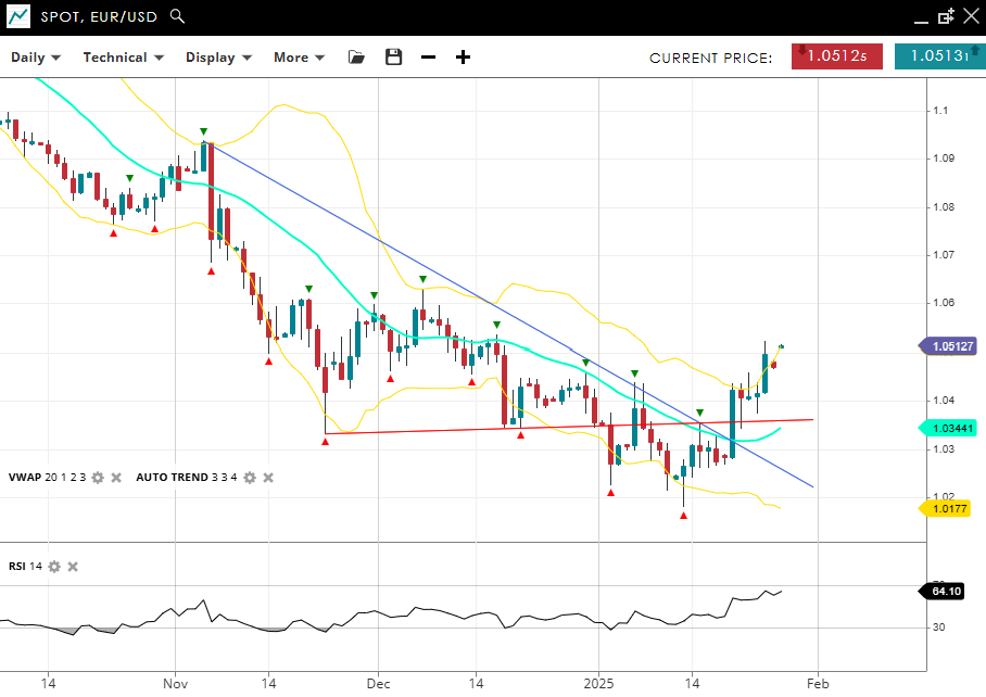Remove the AUTO TREND indicator

268,478
